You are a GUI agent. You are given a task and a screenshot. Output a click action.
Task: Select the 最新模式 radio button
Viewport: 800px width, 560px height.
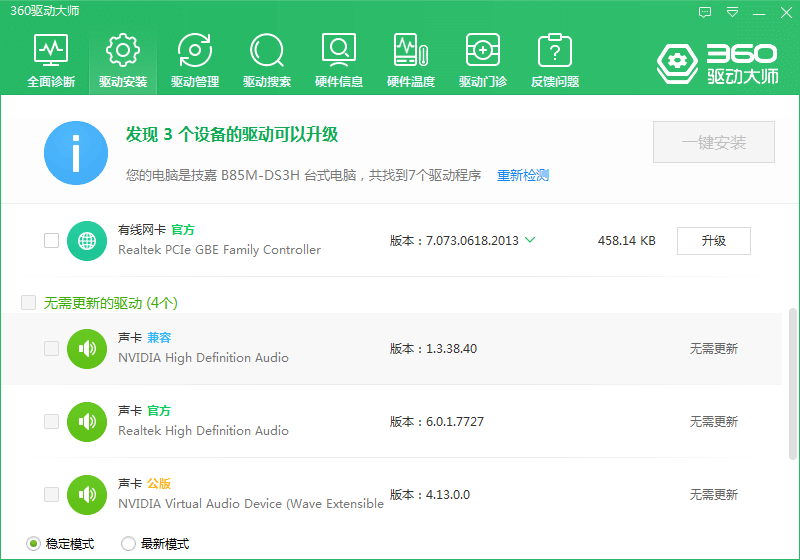[128, 544]
